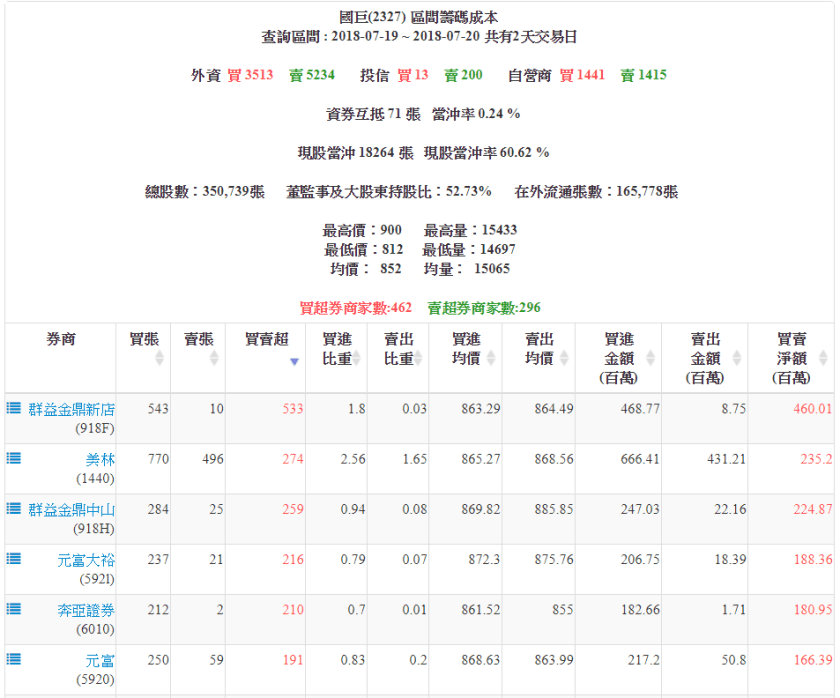
Task: Click list icon beside 奔亞證券 row
Action: pyautogui.click(x=14, y=608)
